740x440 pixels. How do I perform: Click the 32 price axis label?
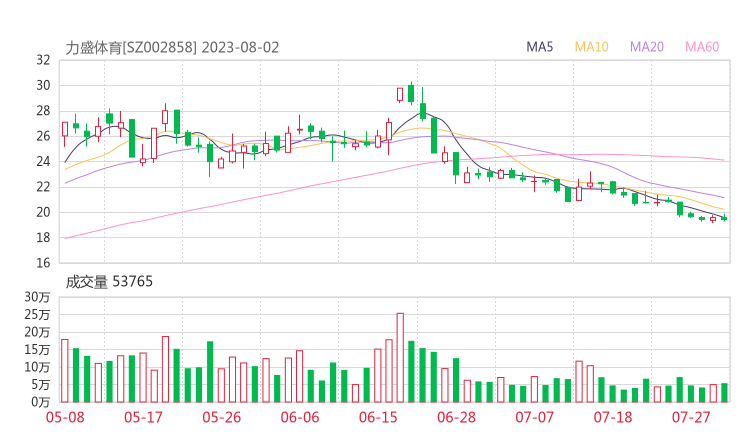click(x=43, y=60)
